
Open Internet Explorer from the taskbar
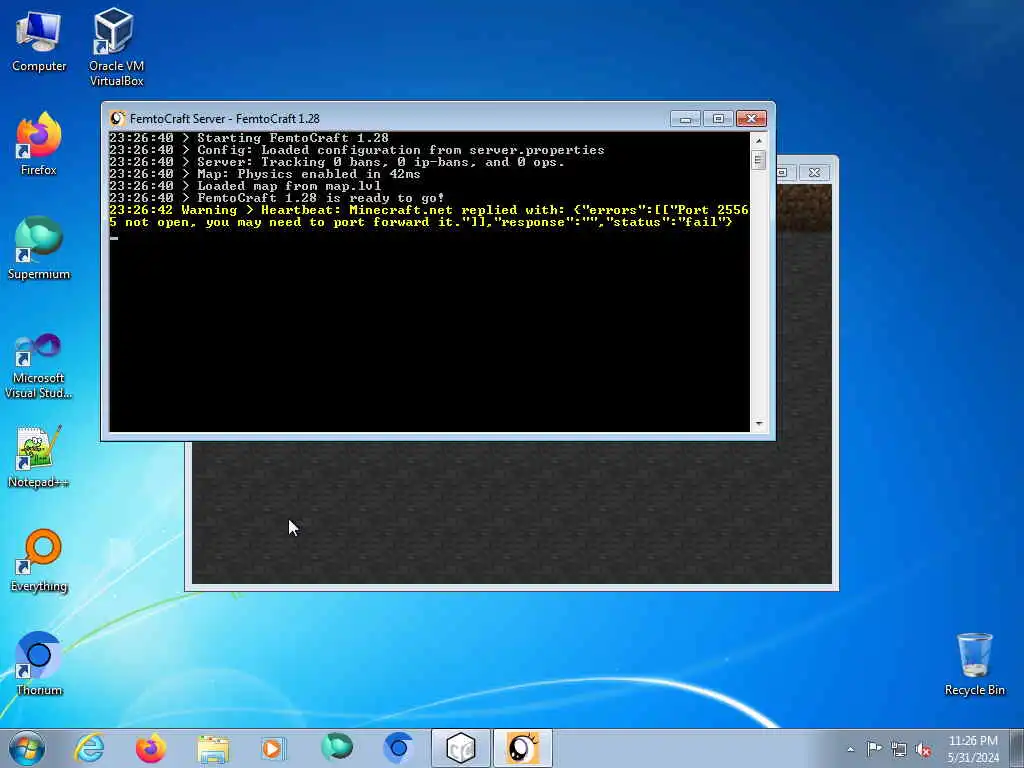click(89, 748)
